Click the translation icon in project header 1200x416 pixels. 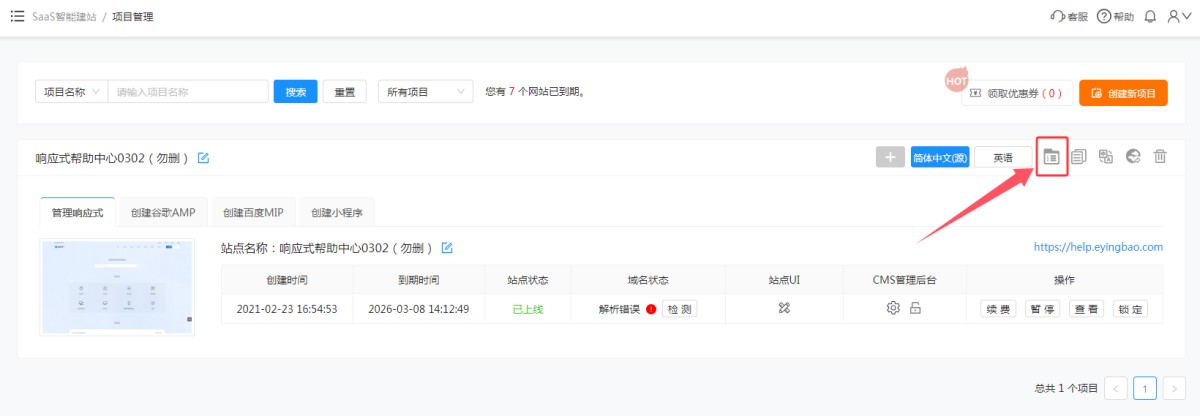[x=1106, y=157]
